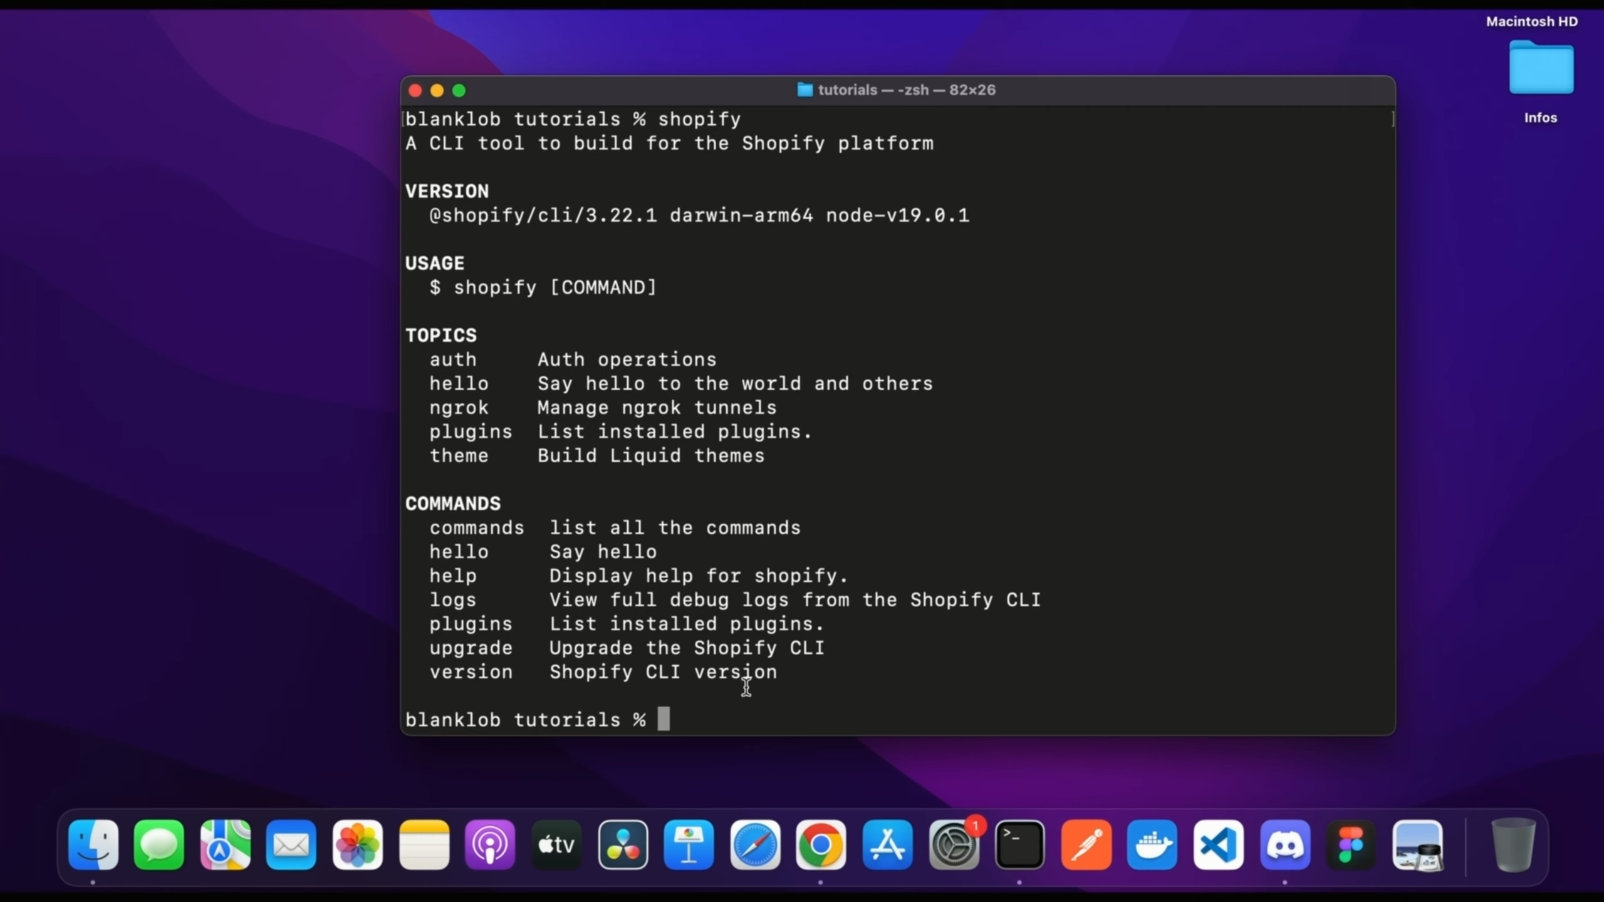The image size is (1604, 902).
Task: Open Google Chrome from the Dock
Action: (x=821, y=845)
